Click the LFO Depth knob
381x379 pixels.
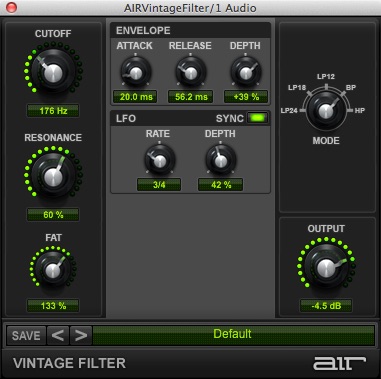(x=221, y=160)
